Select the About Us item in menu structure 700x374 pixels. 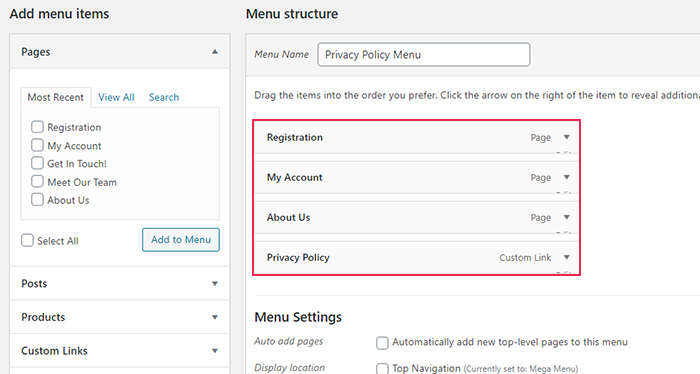tap(416, 217)
